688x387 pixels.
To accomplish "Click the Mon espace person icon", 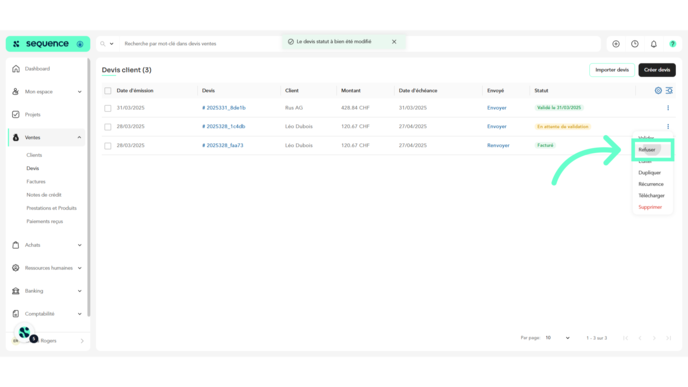I will 16,92.
